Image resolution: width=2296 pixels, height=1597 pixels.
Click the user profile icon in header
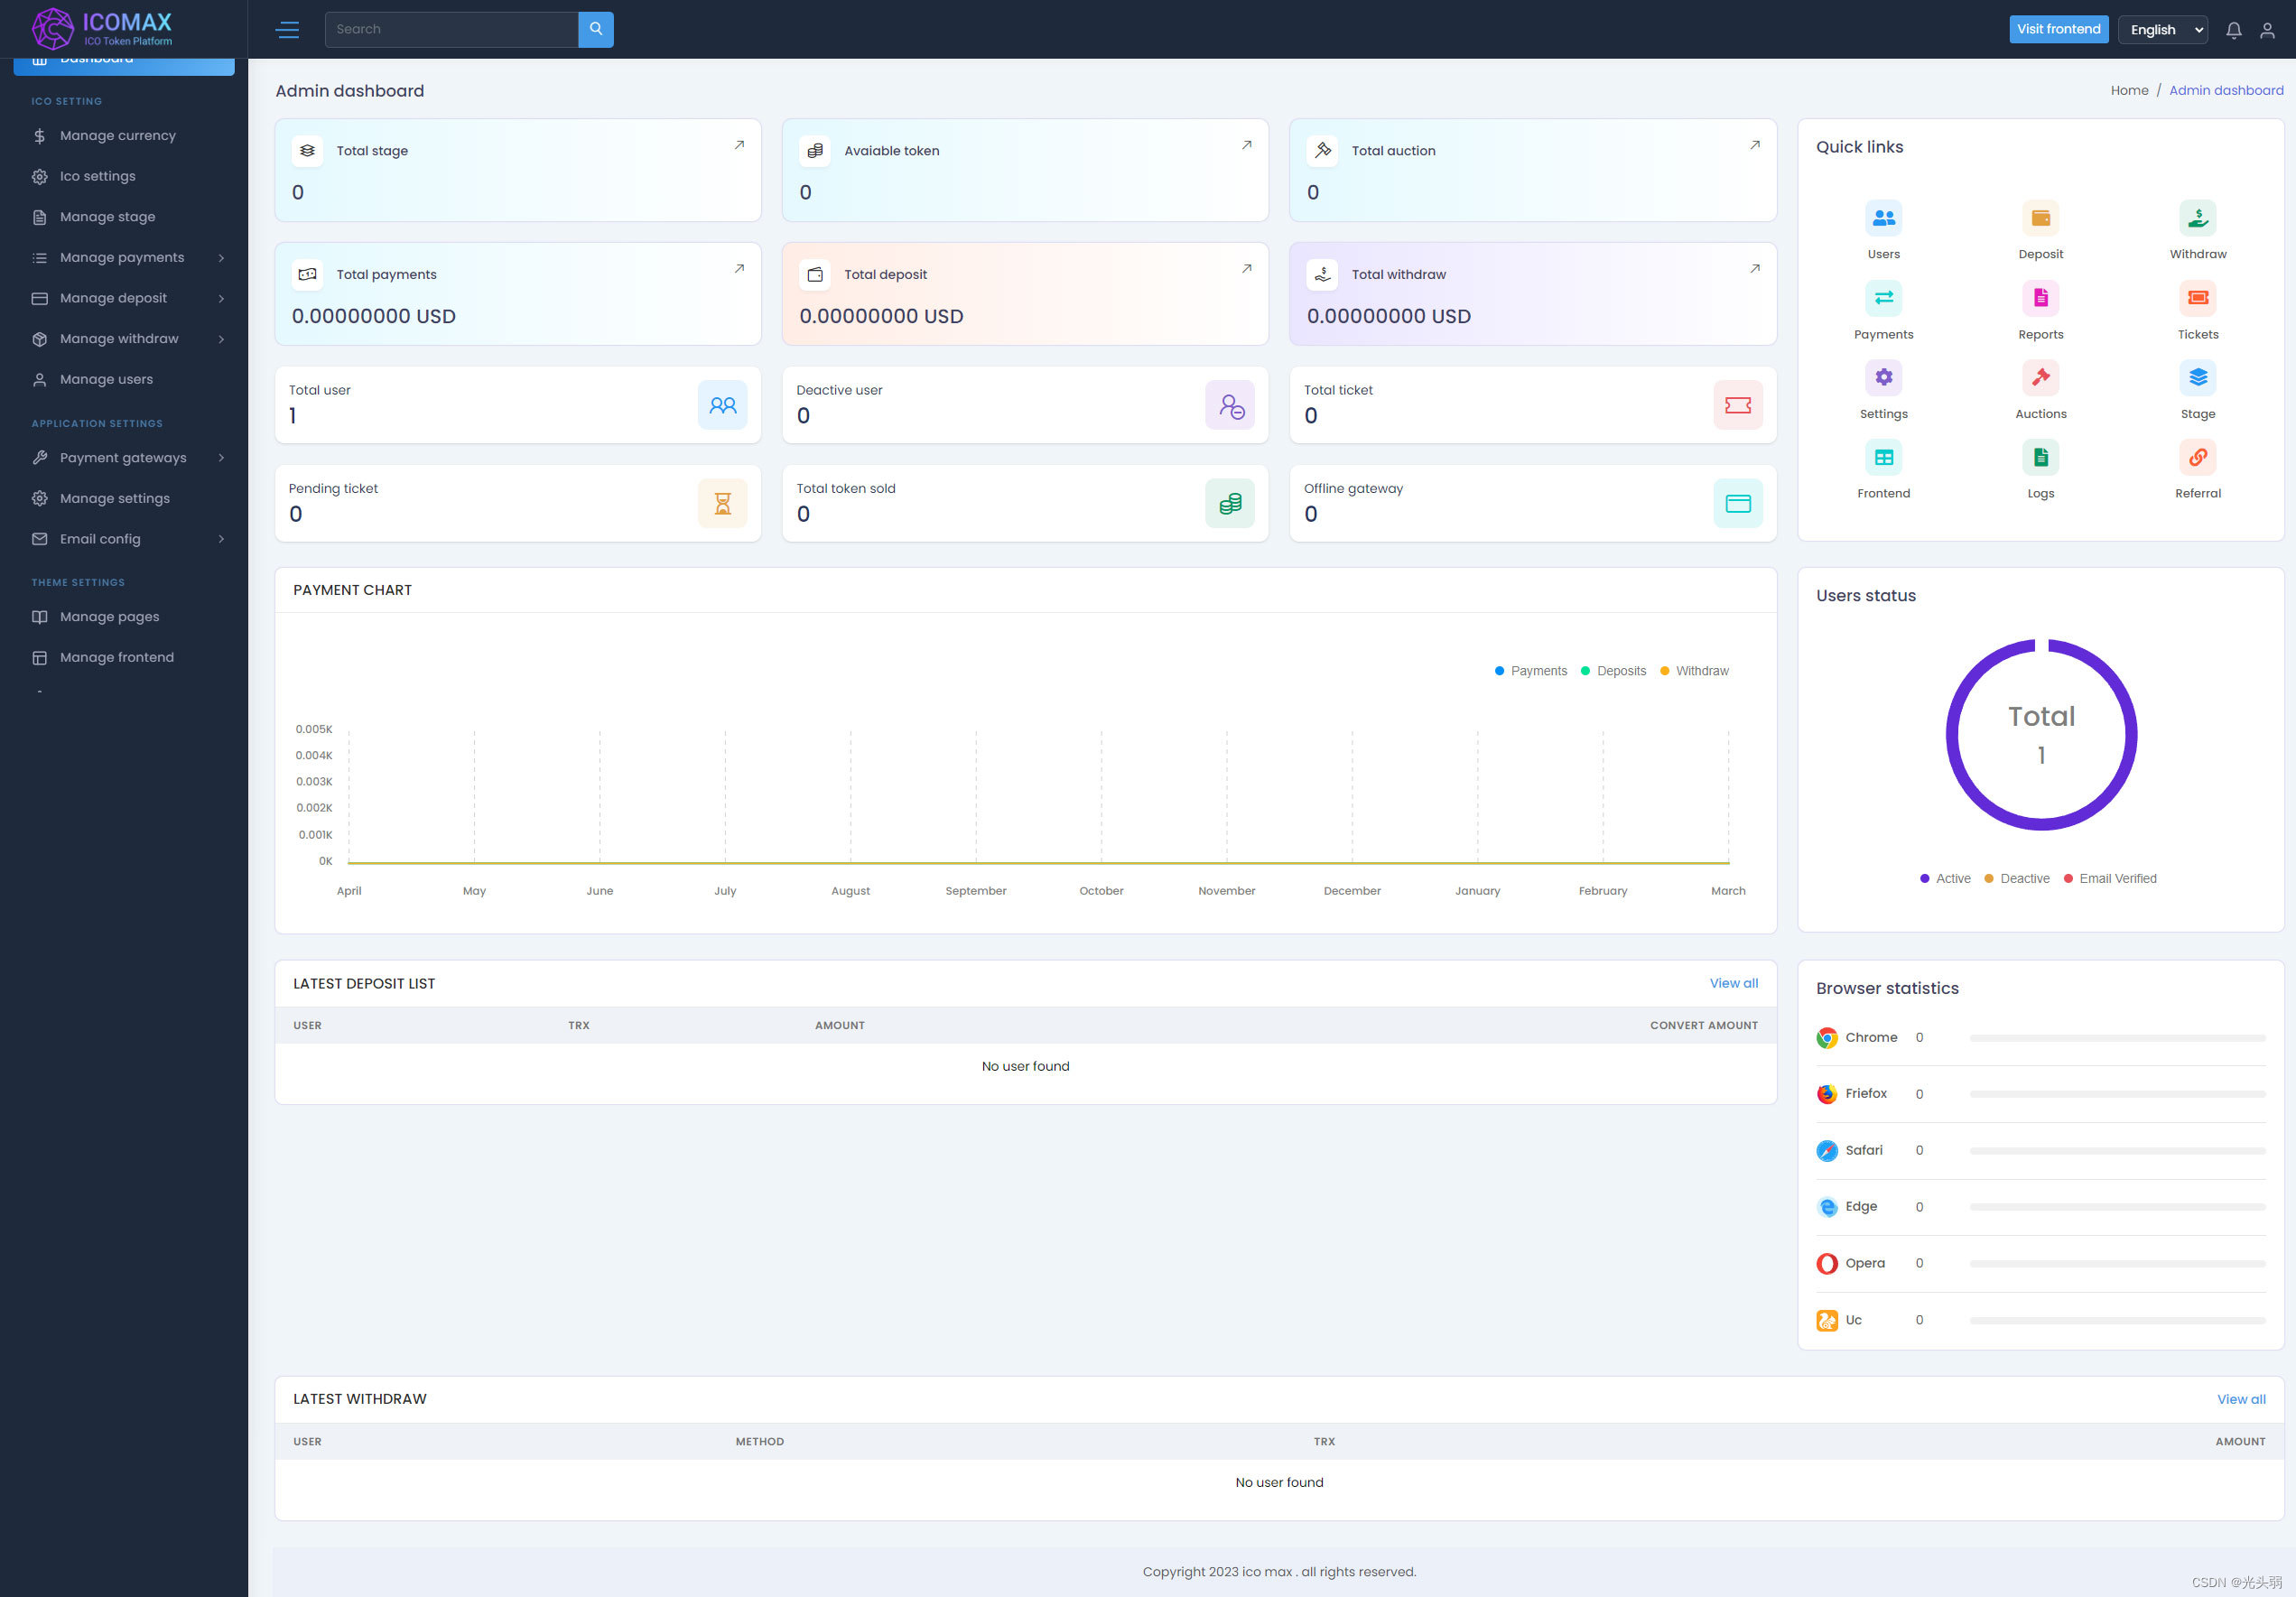tap(2267, 30)
